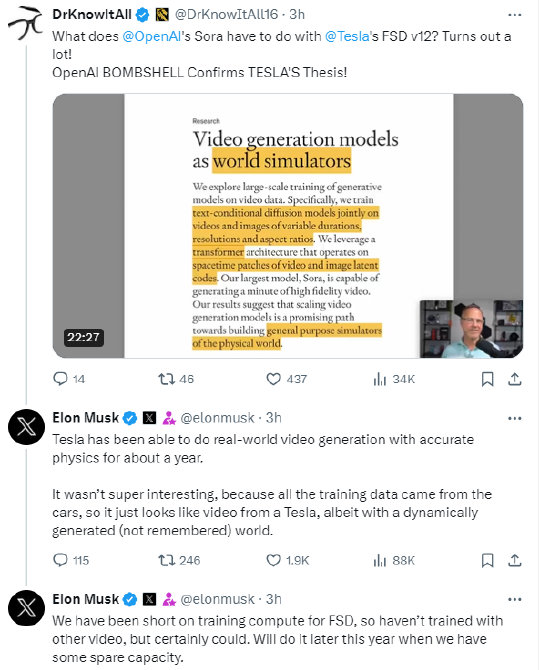Open more menu on Elon's first reply
This screenshot has height=670, width=550.
click(515, 418)
